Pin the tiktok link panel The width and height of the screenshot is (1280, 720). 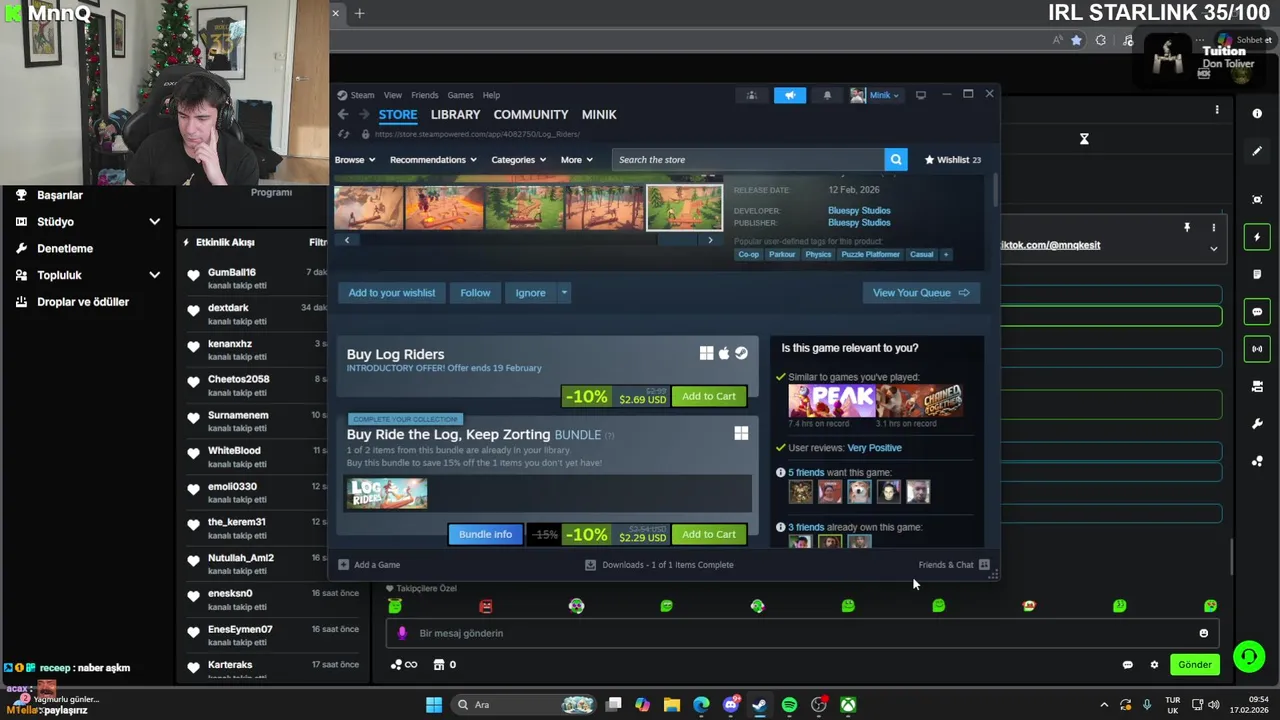pos(1187,228)
